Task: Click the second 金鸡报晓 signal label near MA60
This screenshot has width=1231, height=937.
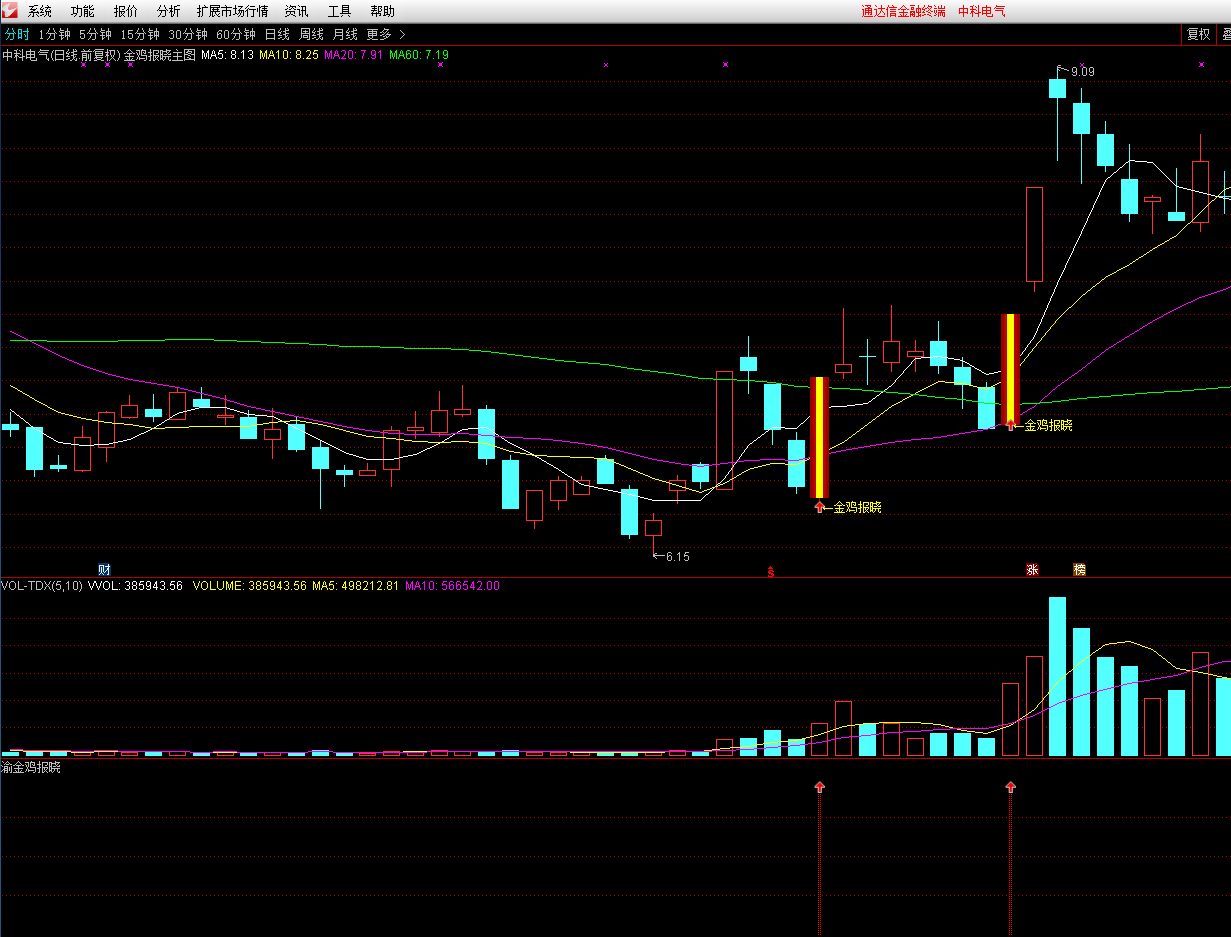Action: coord(1047,425)
